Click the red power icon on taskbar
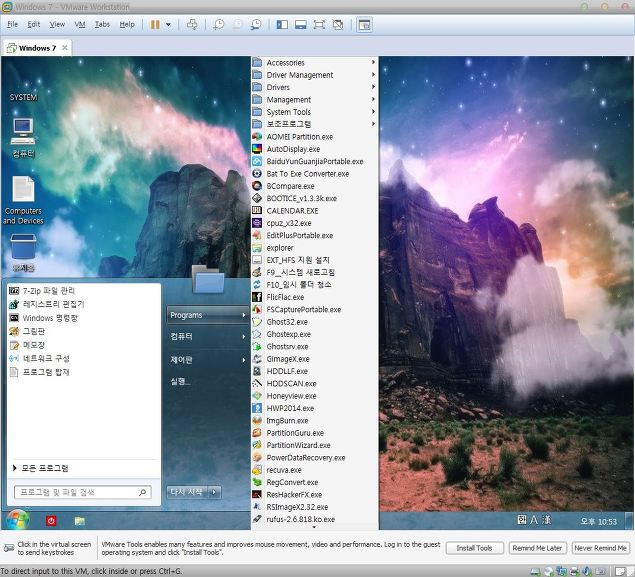 point(51,521)
